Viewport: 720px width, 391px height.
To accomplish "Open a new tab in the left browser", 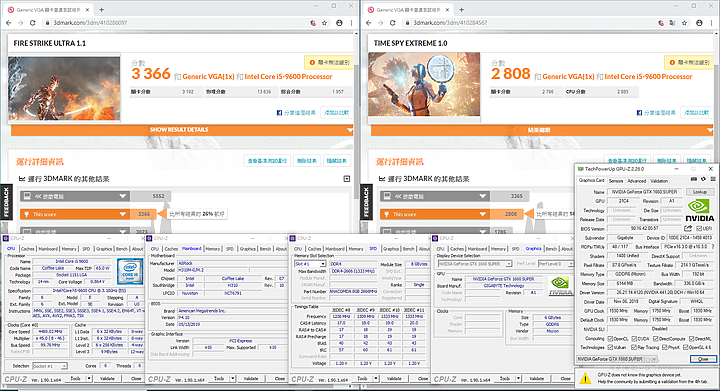I will click(101, 10).
